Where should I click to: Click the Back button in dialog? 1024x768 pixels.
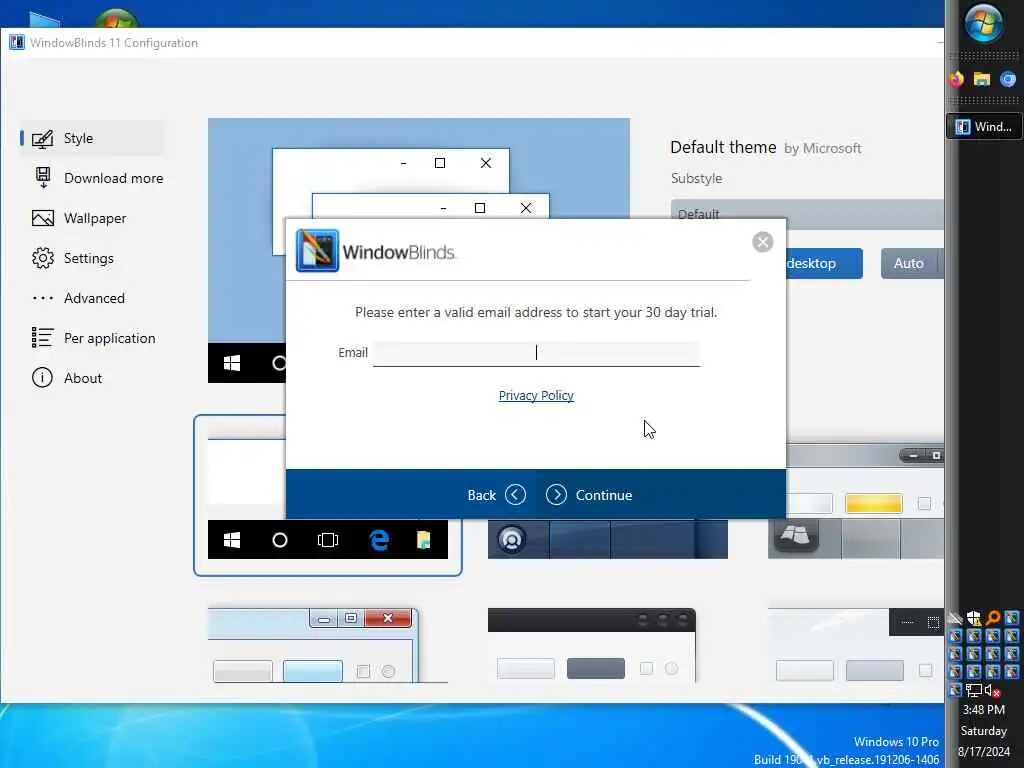click(x=496, y=495)
